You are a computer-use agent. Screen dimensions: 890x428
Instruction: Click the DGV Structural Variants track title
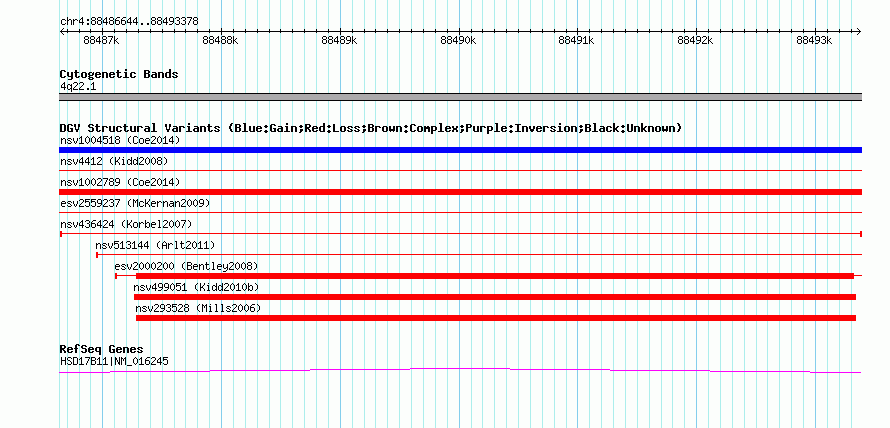(371, 128)
